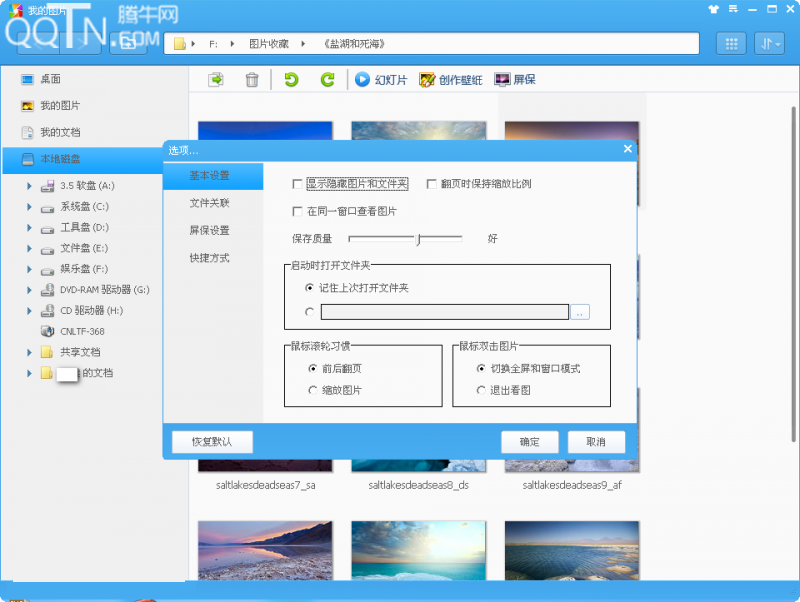Click the delete trash can icon
The image size is (800, 602).
click(x=252, y=80)
